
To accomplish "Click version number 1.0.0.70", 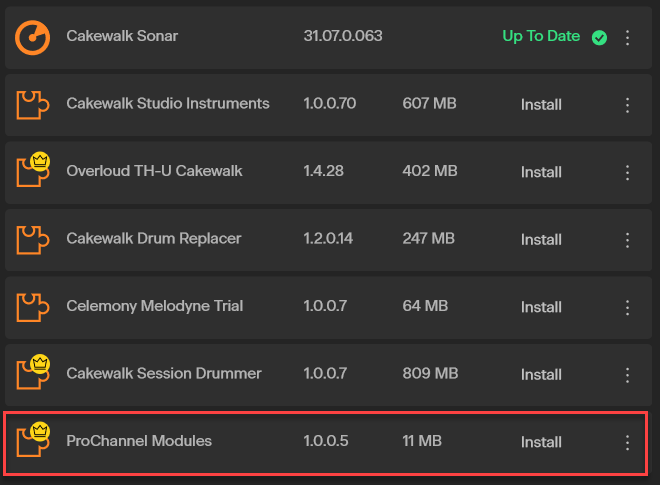I will [330, 103].
